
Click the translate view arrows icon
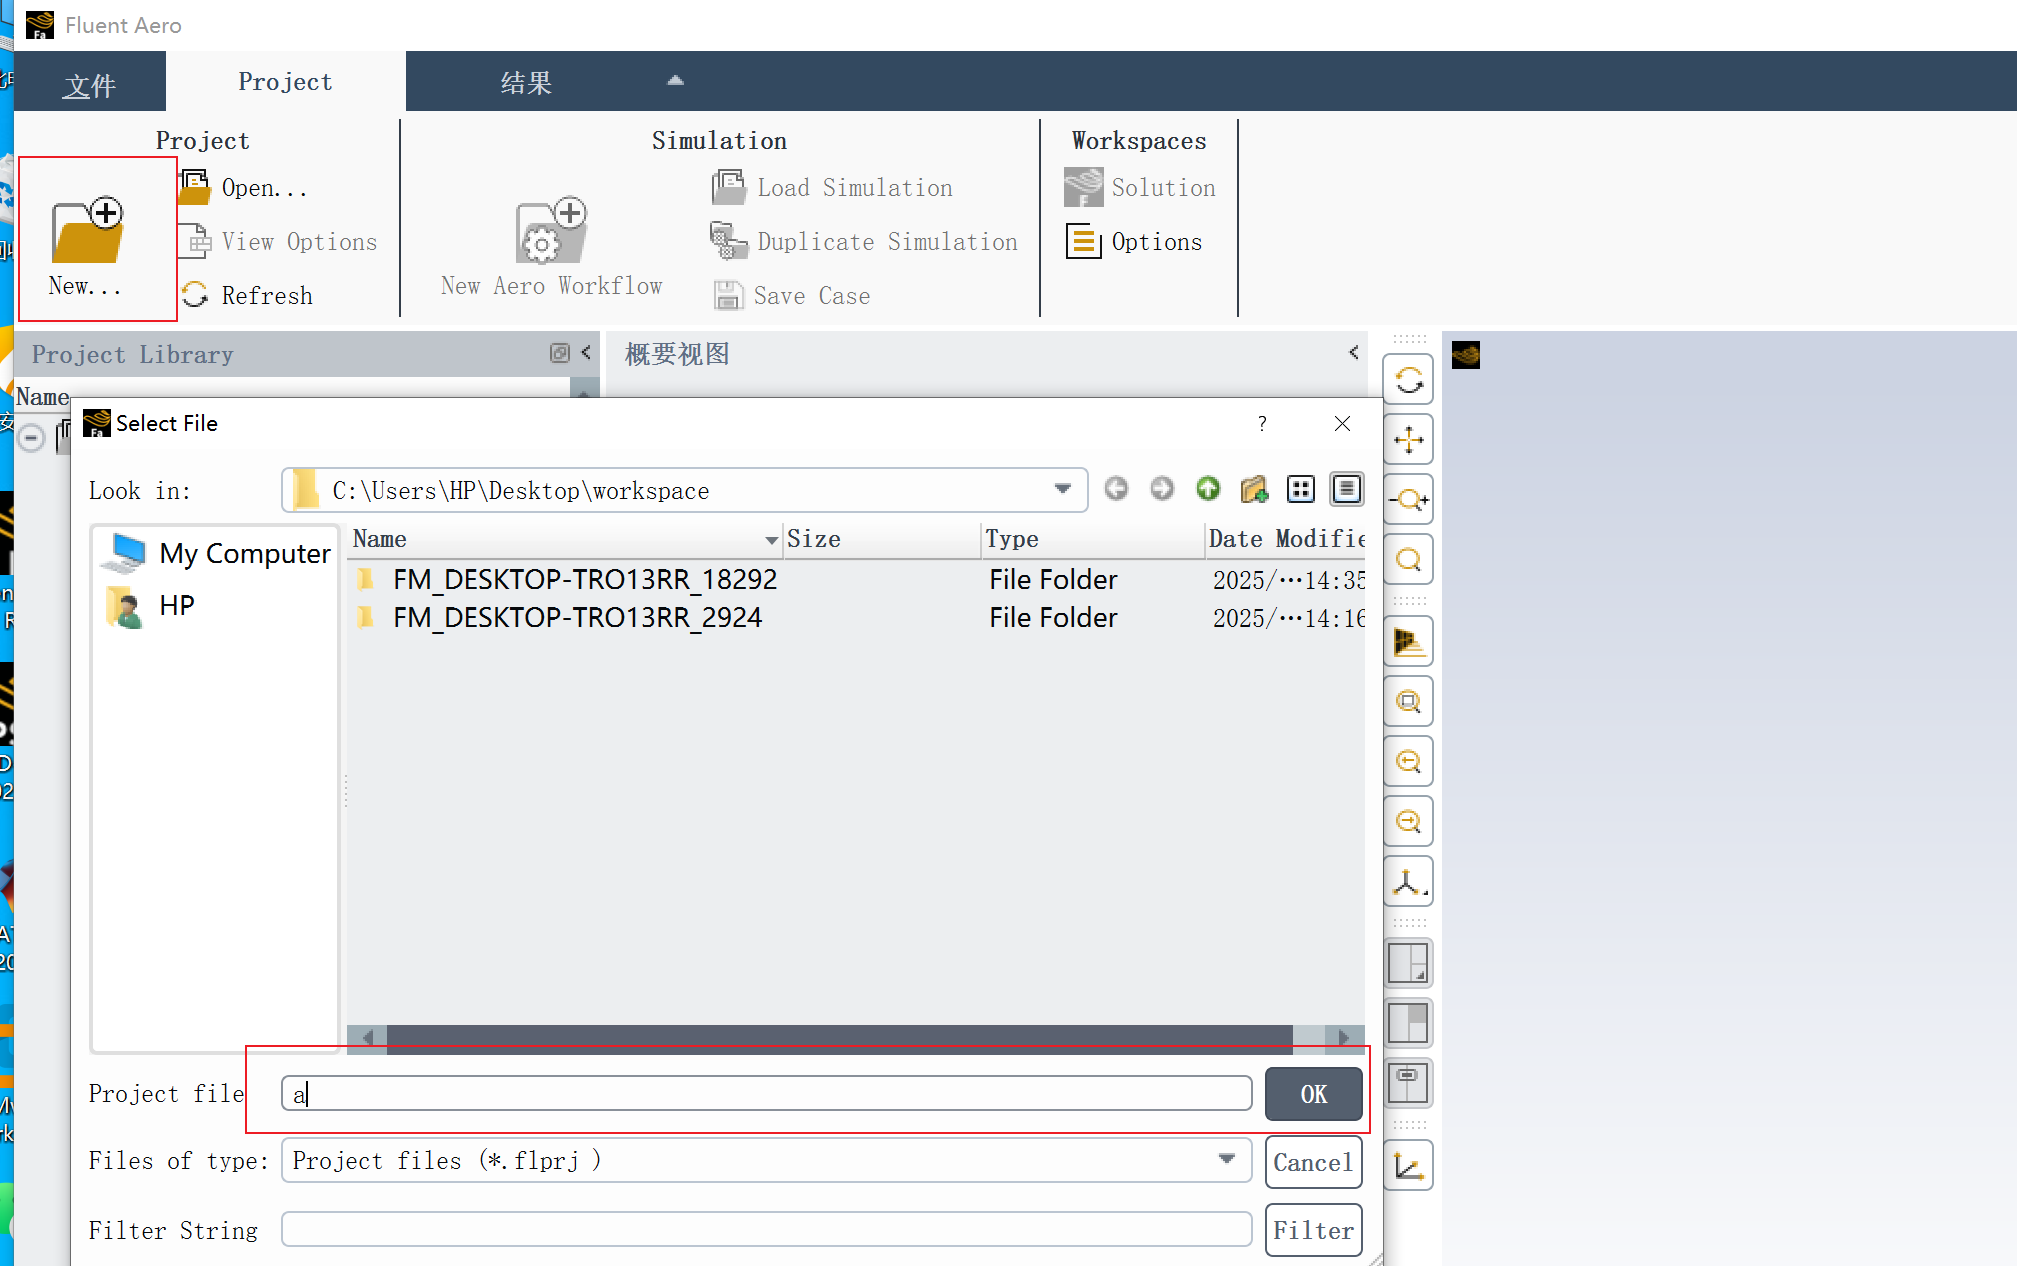click(x=1408, y=440)
